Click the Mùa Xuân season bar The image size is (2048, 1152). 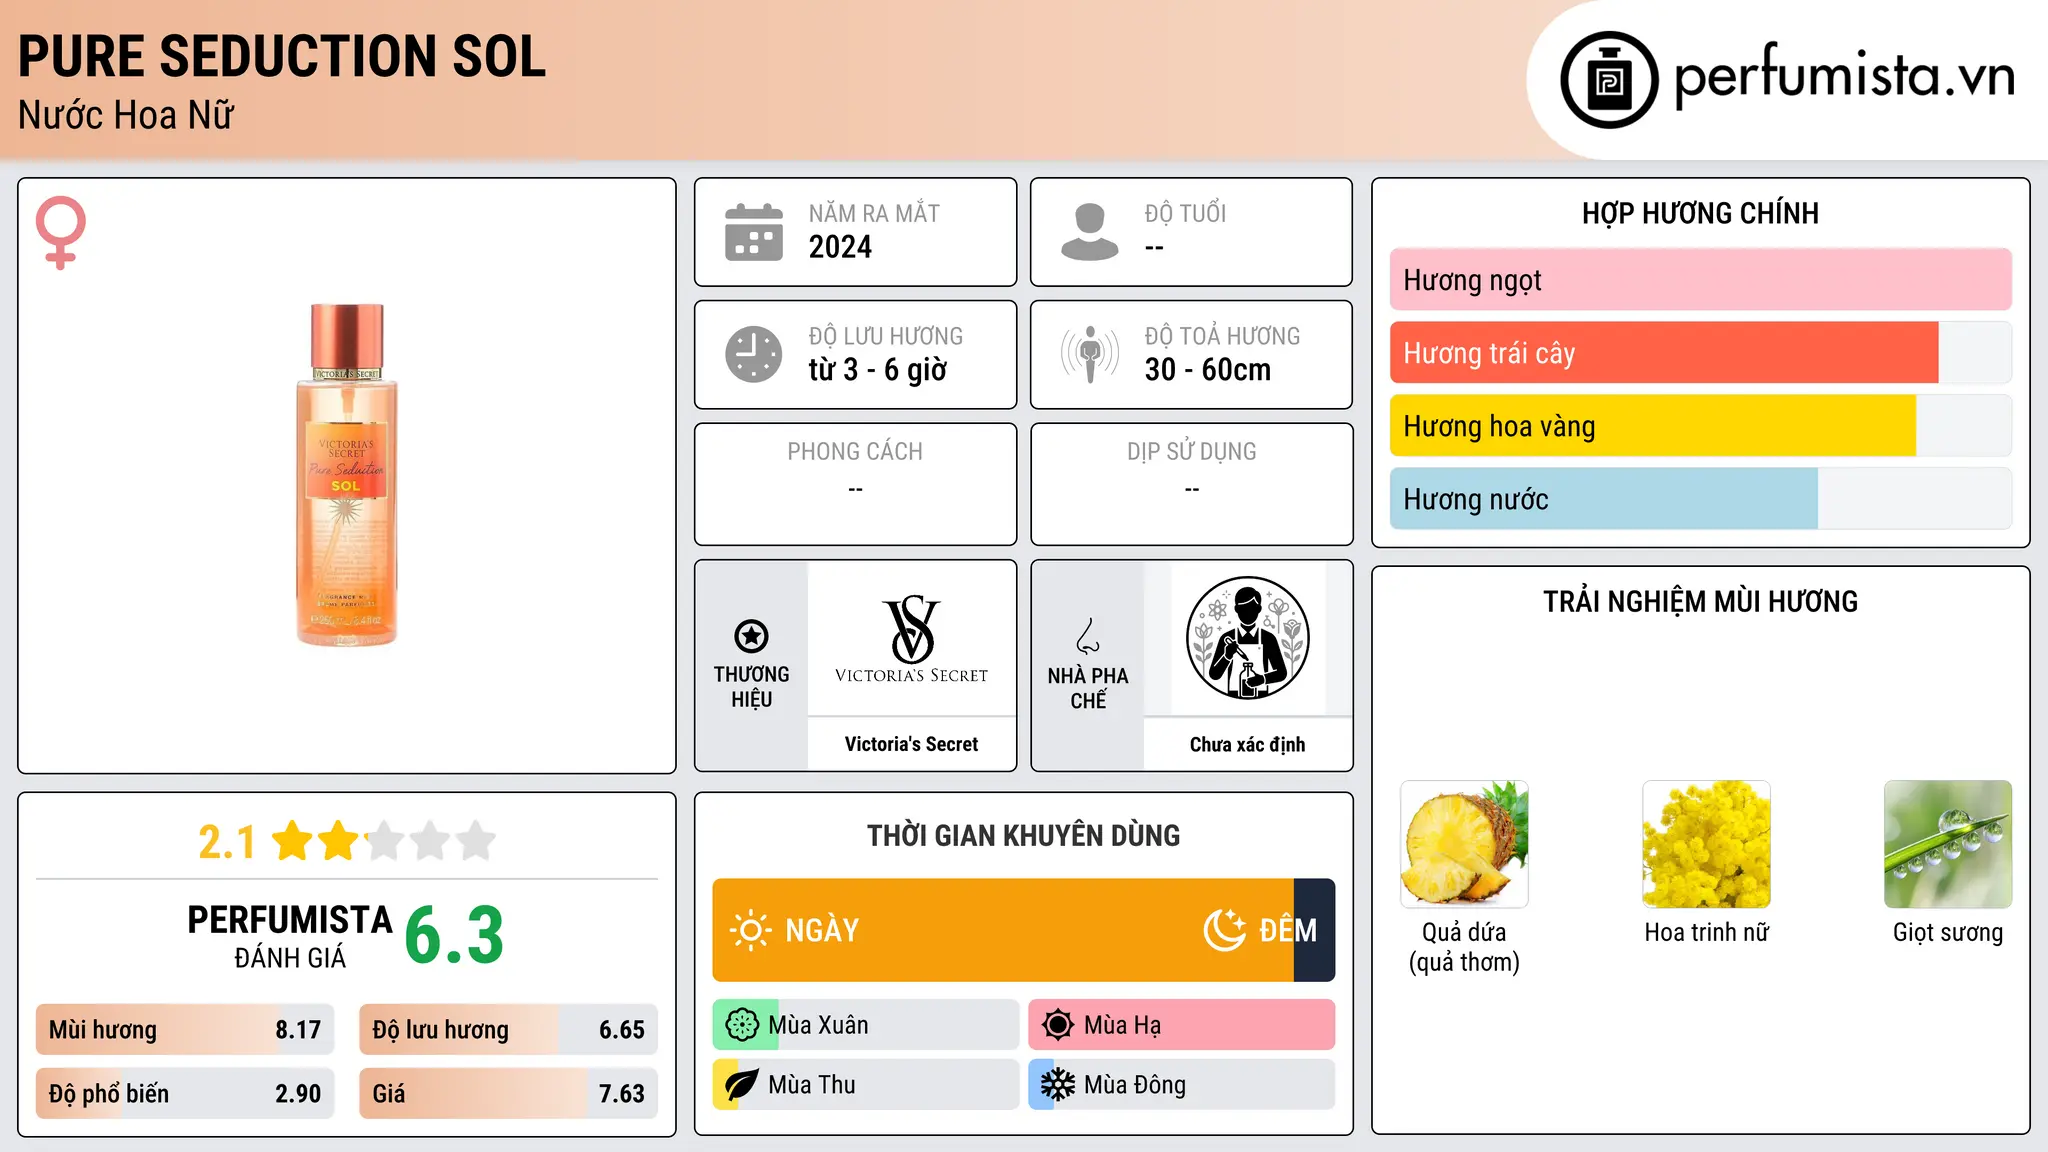point(866,1025)
